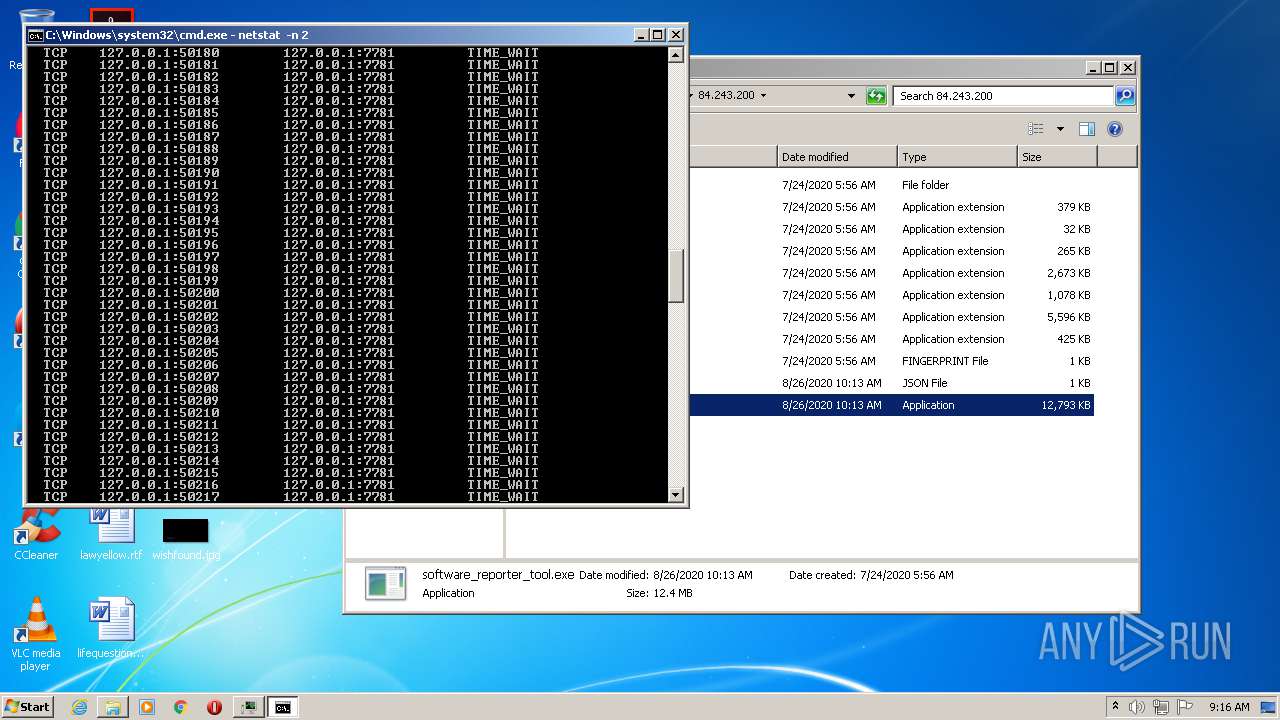Select the 379 KB Application extension row
The image size is (1280, 720).
point(891,207)
